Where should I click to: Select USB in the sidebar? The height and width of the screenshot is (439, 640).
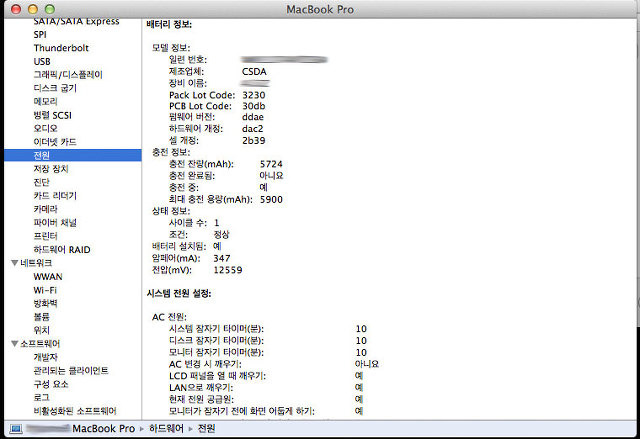click(42, 61)
